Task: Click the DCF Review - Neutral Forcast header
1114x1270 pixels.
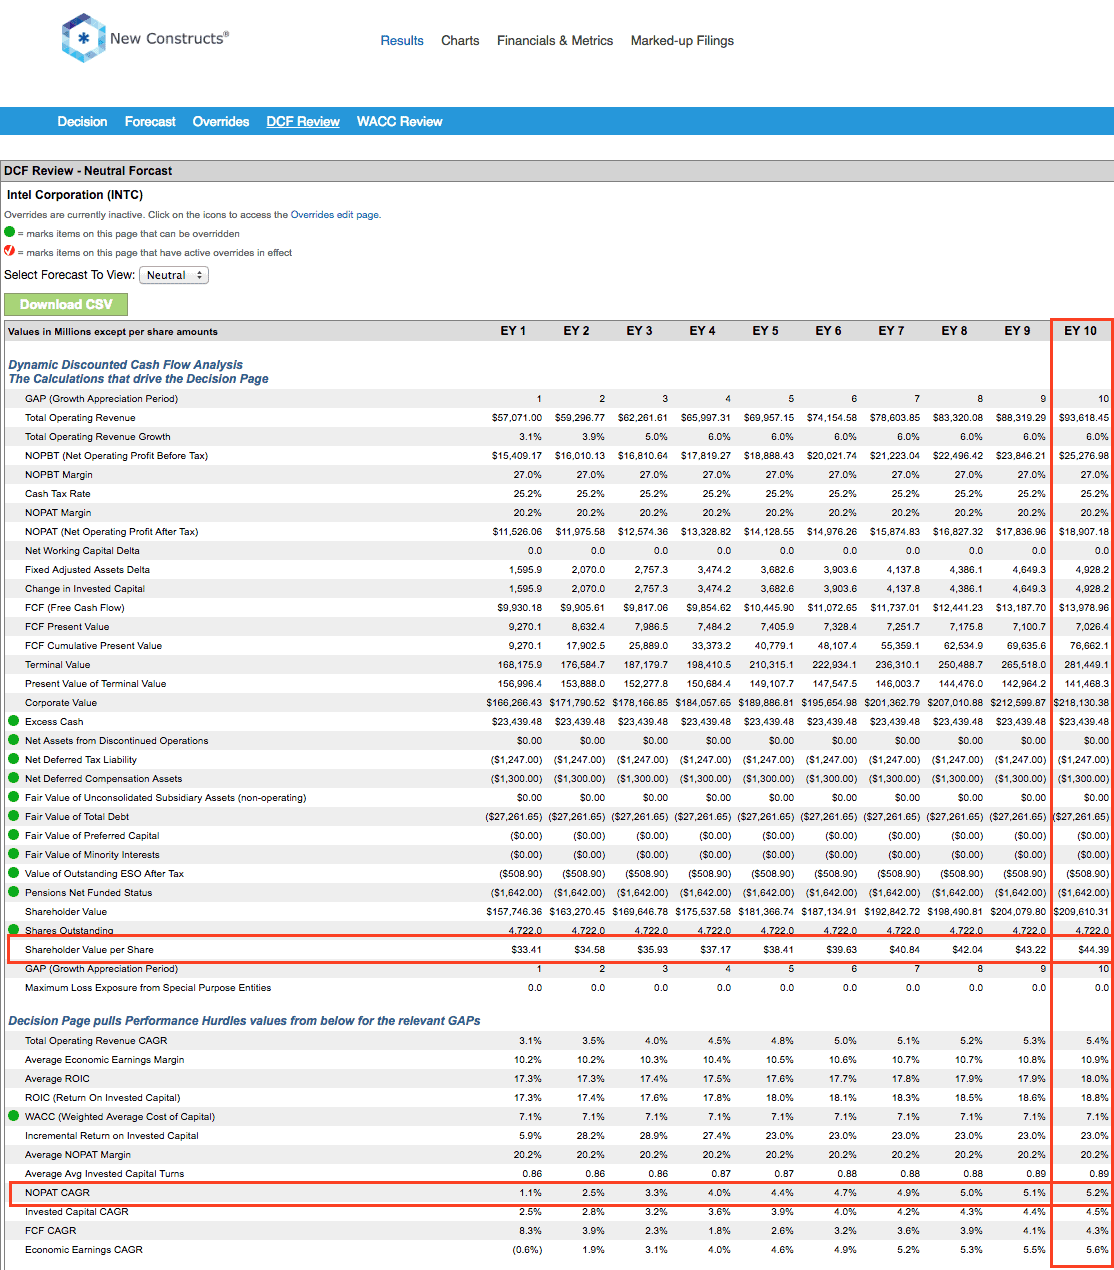Action: coord(88,171)
